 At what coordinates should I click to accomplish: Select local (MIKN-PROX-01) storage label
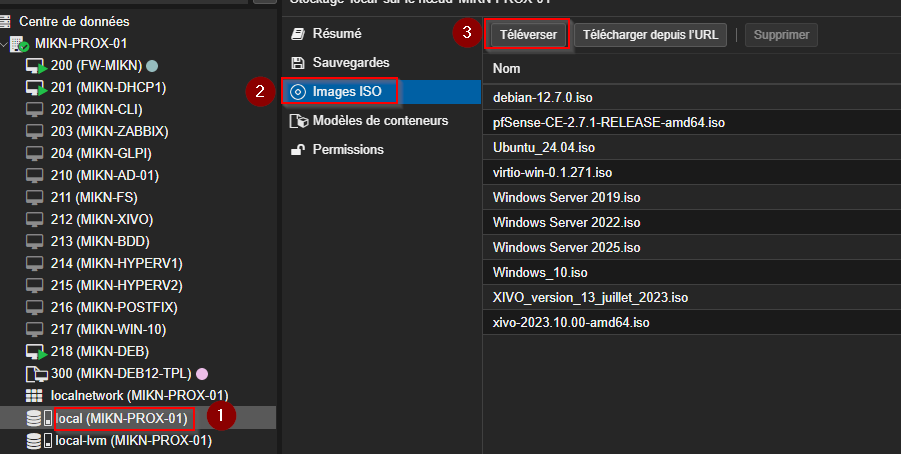pos(121,419)
